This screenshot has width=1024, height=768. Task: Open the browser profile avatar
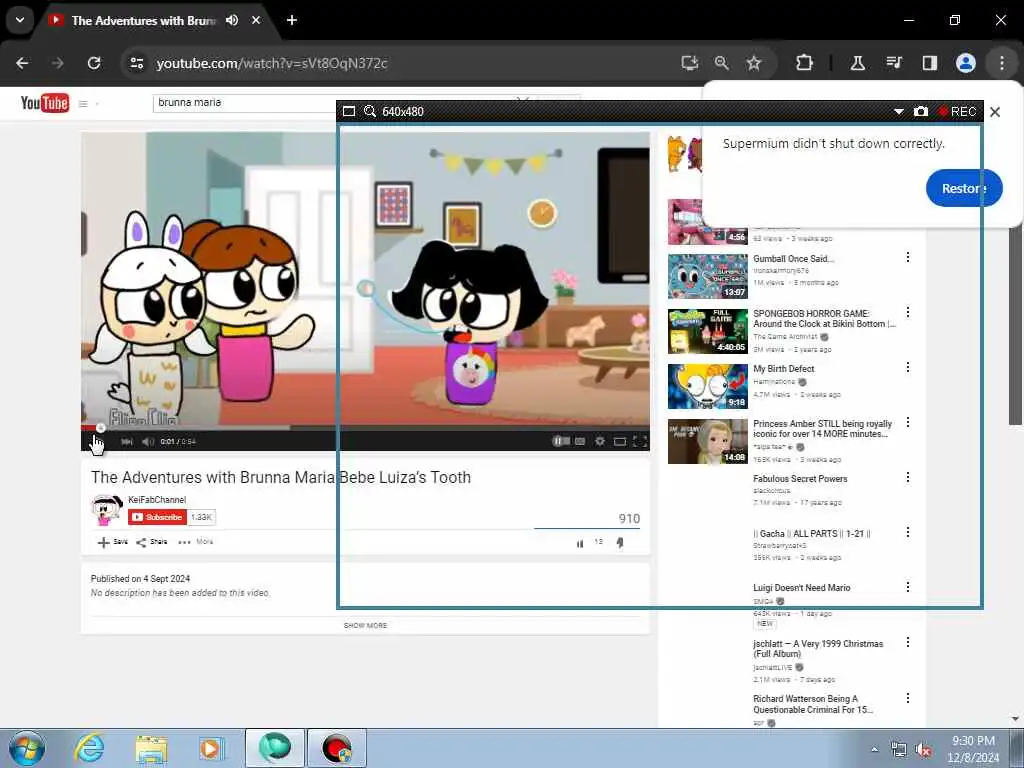966,63
